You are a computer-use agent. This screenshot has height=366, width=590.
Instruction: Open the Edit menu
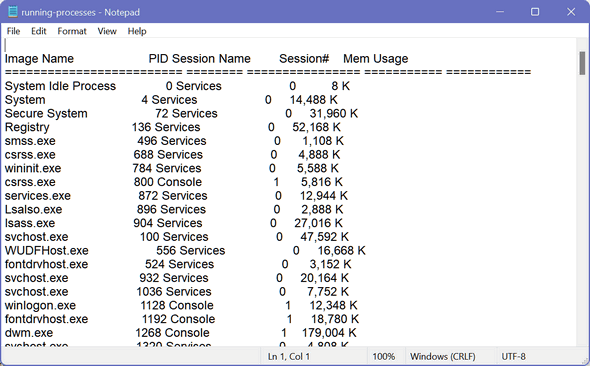[x=38, y=31]
